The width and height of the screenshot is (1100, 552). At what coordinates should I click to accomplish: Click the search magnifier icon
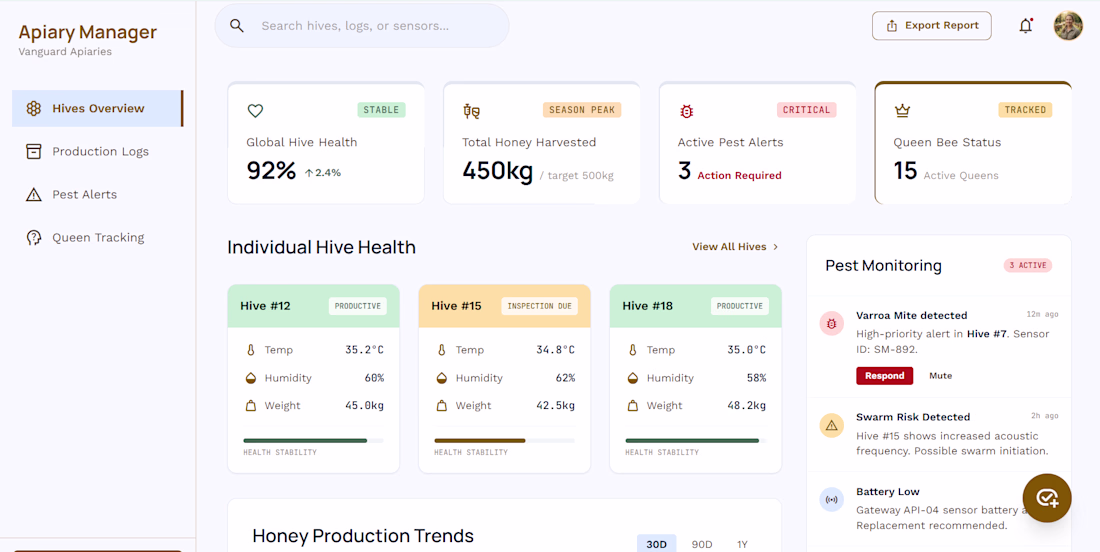237,26
